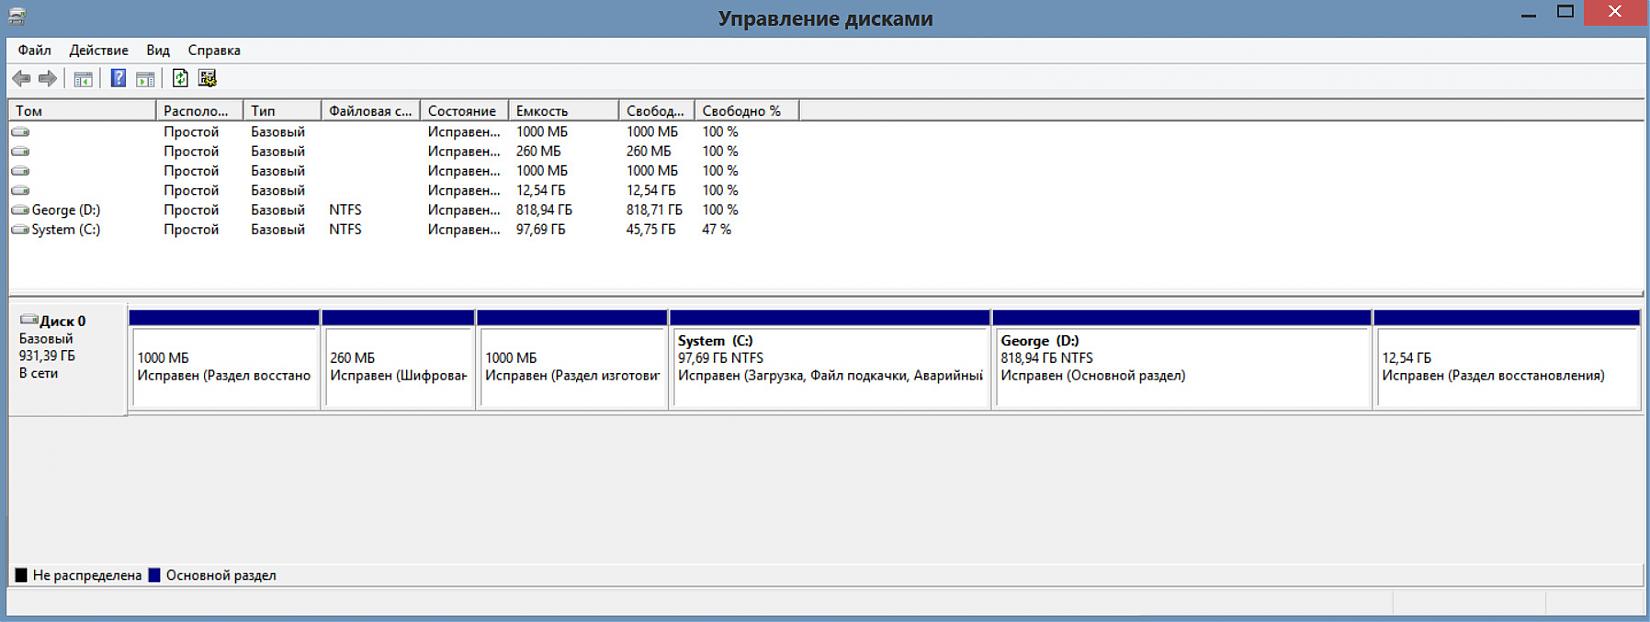Sort by the Свободно % column header
1650x622 pixels.
click(747, 111)
